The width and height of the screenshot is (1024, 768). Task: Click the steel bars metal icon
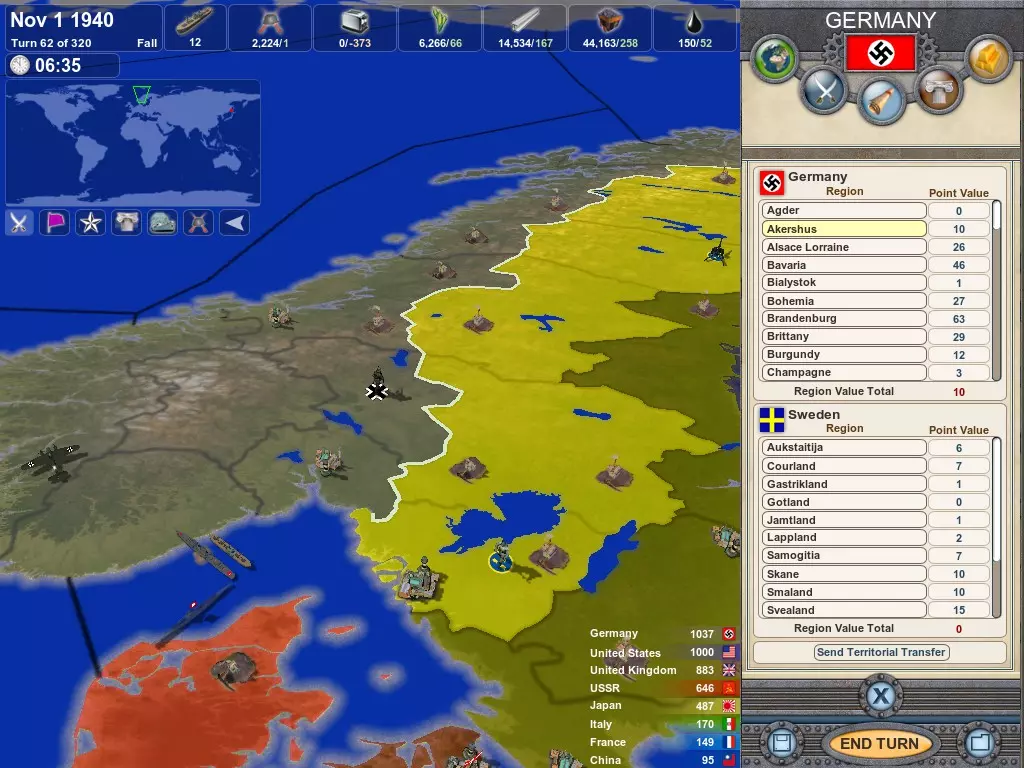pos(525,20)
